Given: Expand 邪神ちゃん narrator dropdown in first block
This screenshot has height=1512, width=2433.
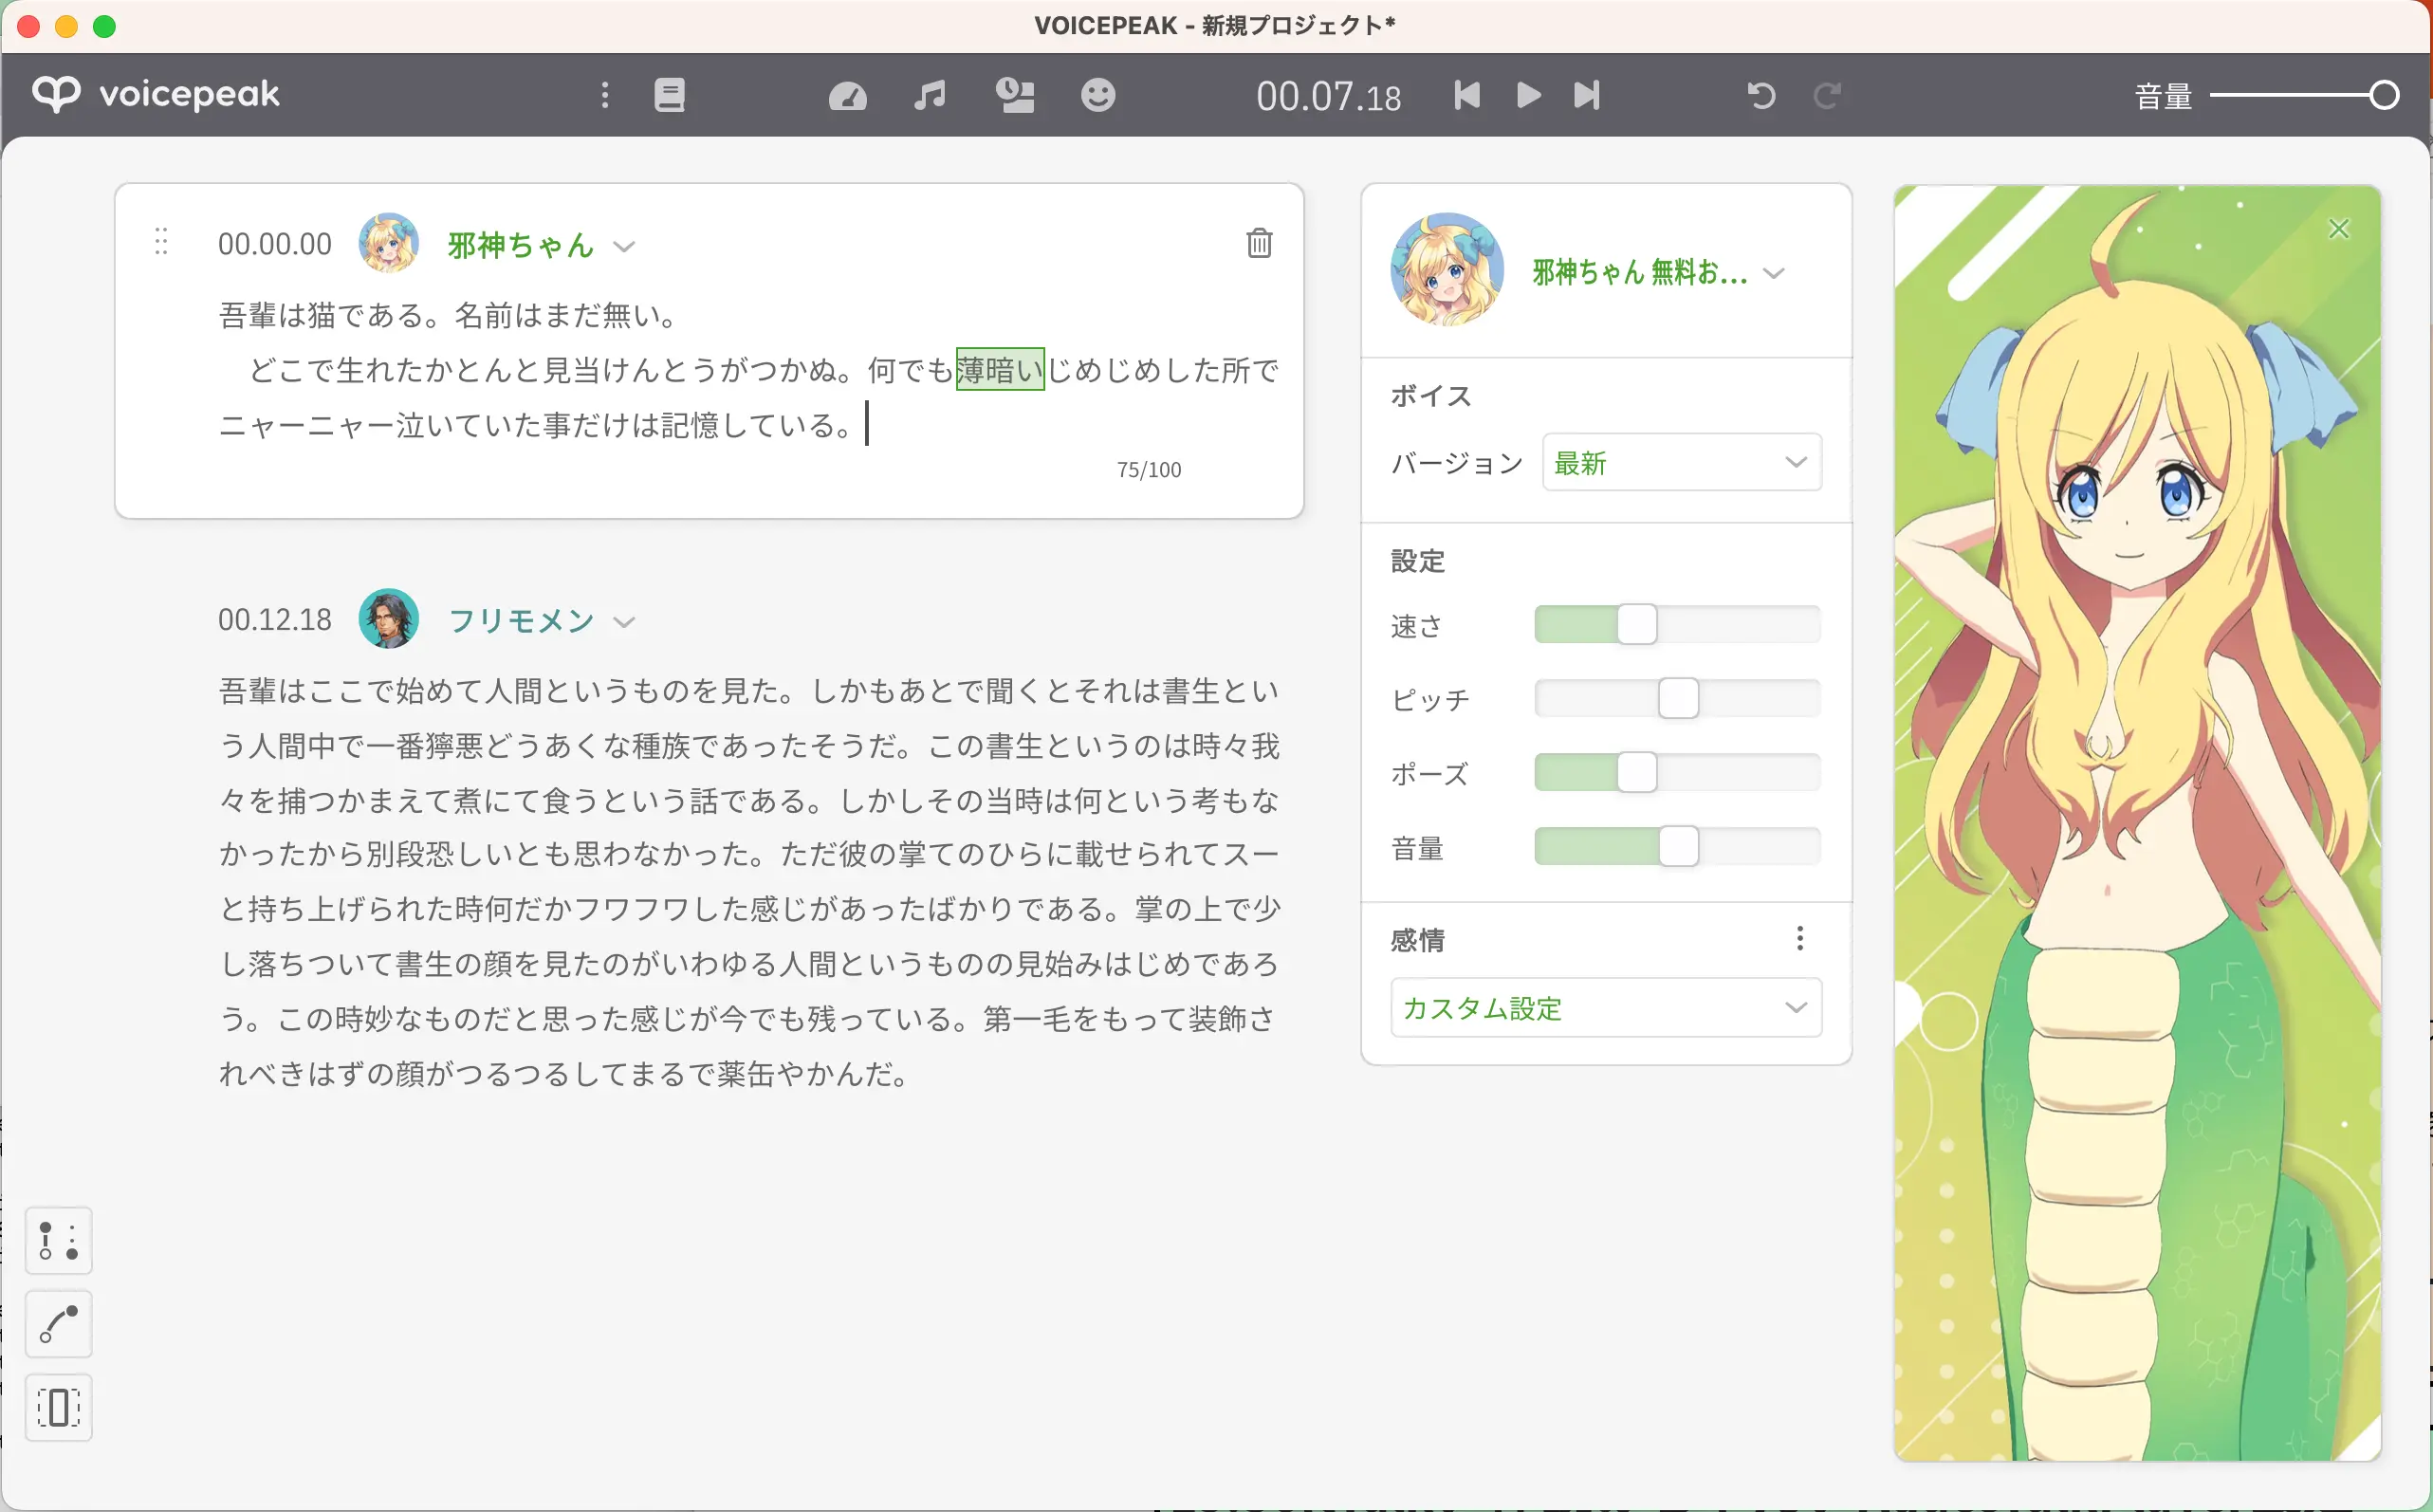Looking at the screenshot, I should [x=624, y=246].
